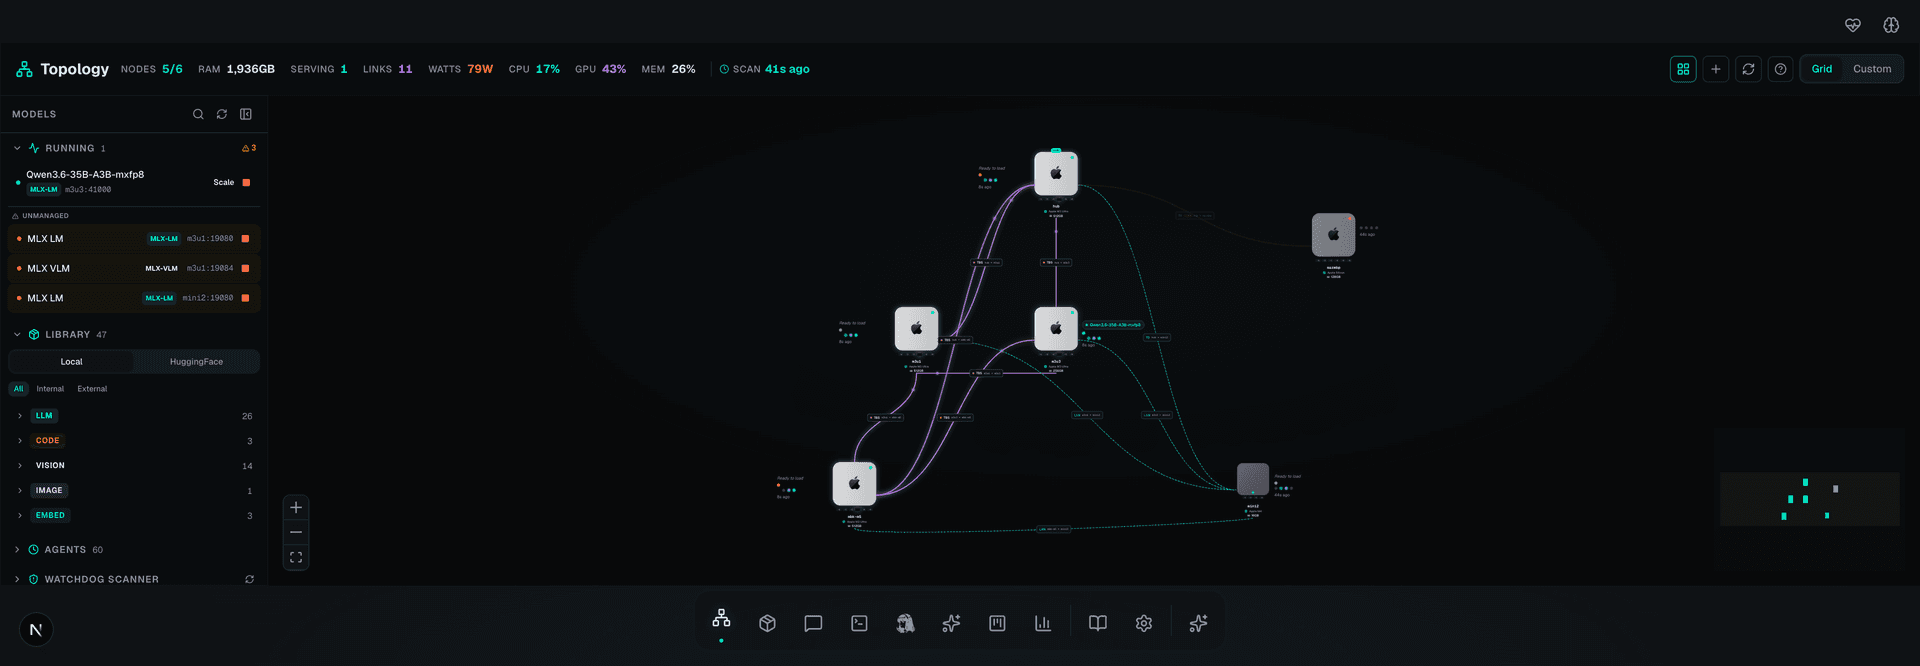
Task: Open the settings gear in dock
Action: (x=1144, y=623)
